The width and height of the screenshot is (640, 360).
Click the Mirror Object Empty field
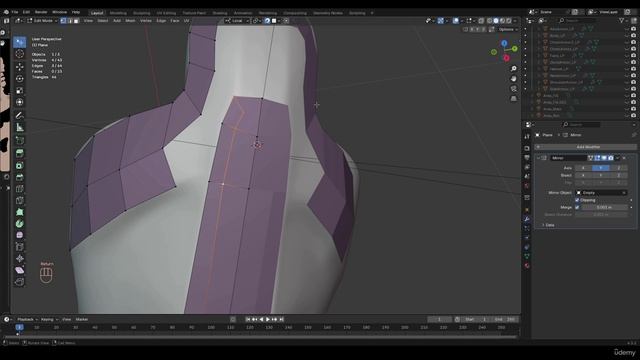[601, 193]
